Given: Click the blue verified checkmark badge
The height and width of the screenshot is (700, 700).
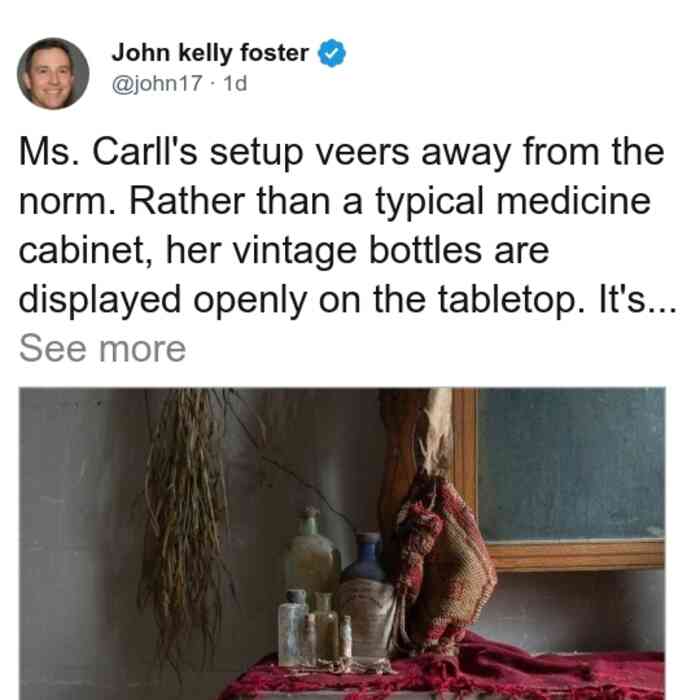Looking at the screenshot, I should pyautogui.click(x=332, y=53).
